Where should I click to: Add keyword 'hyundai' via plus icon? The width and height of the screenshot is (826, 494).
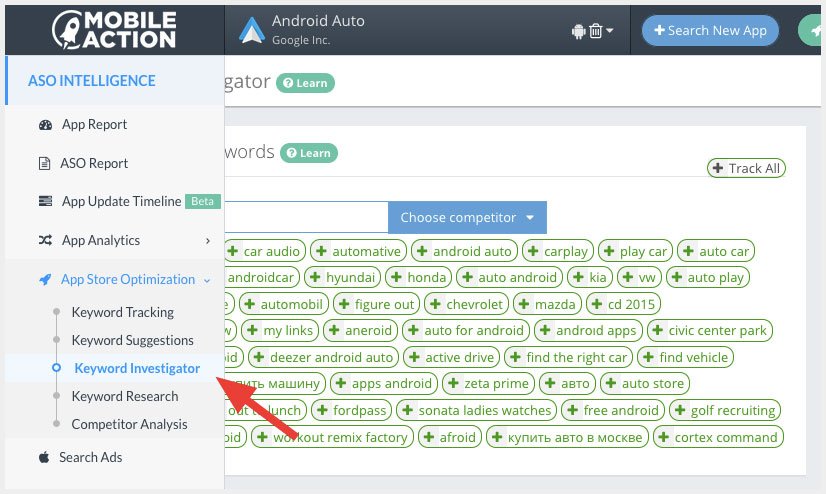tap(315, 277)
